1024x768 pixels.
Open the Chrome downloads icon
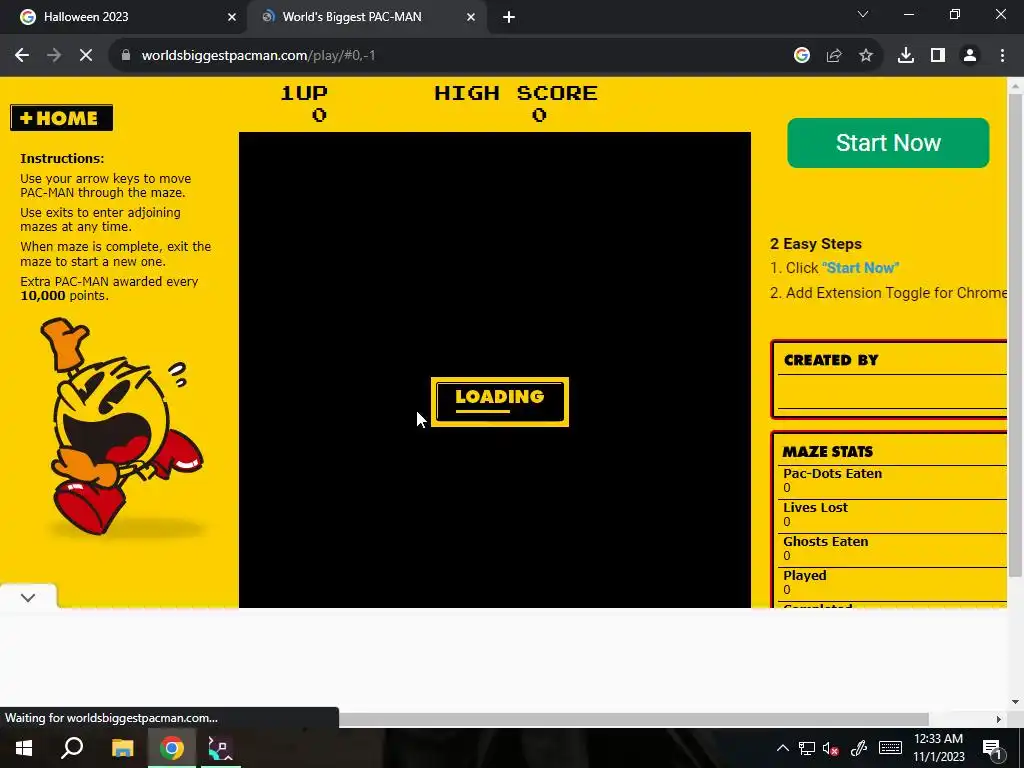(906, 56)
